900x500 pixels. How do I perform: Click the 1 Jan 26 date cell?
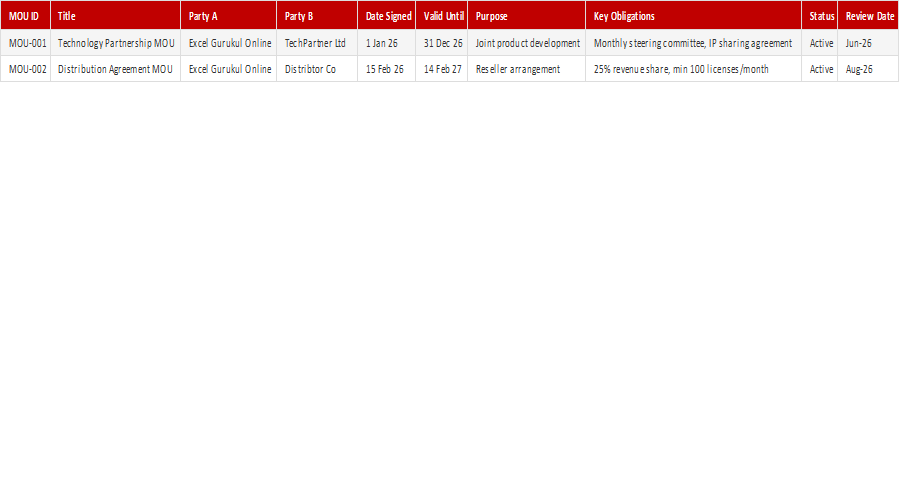tap(386, 43)
